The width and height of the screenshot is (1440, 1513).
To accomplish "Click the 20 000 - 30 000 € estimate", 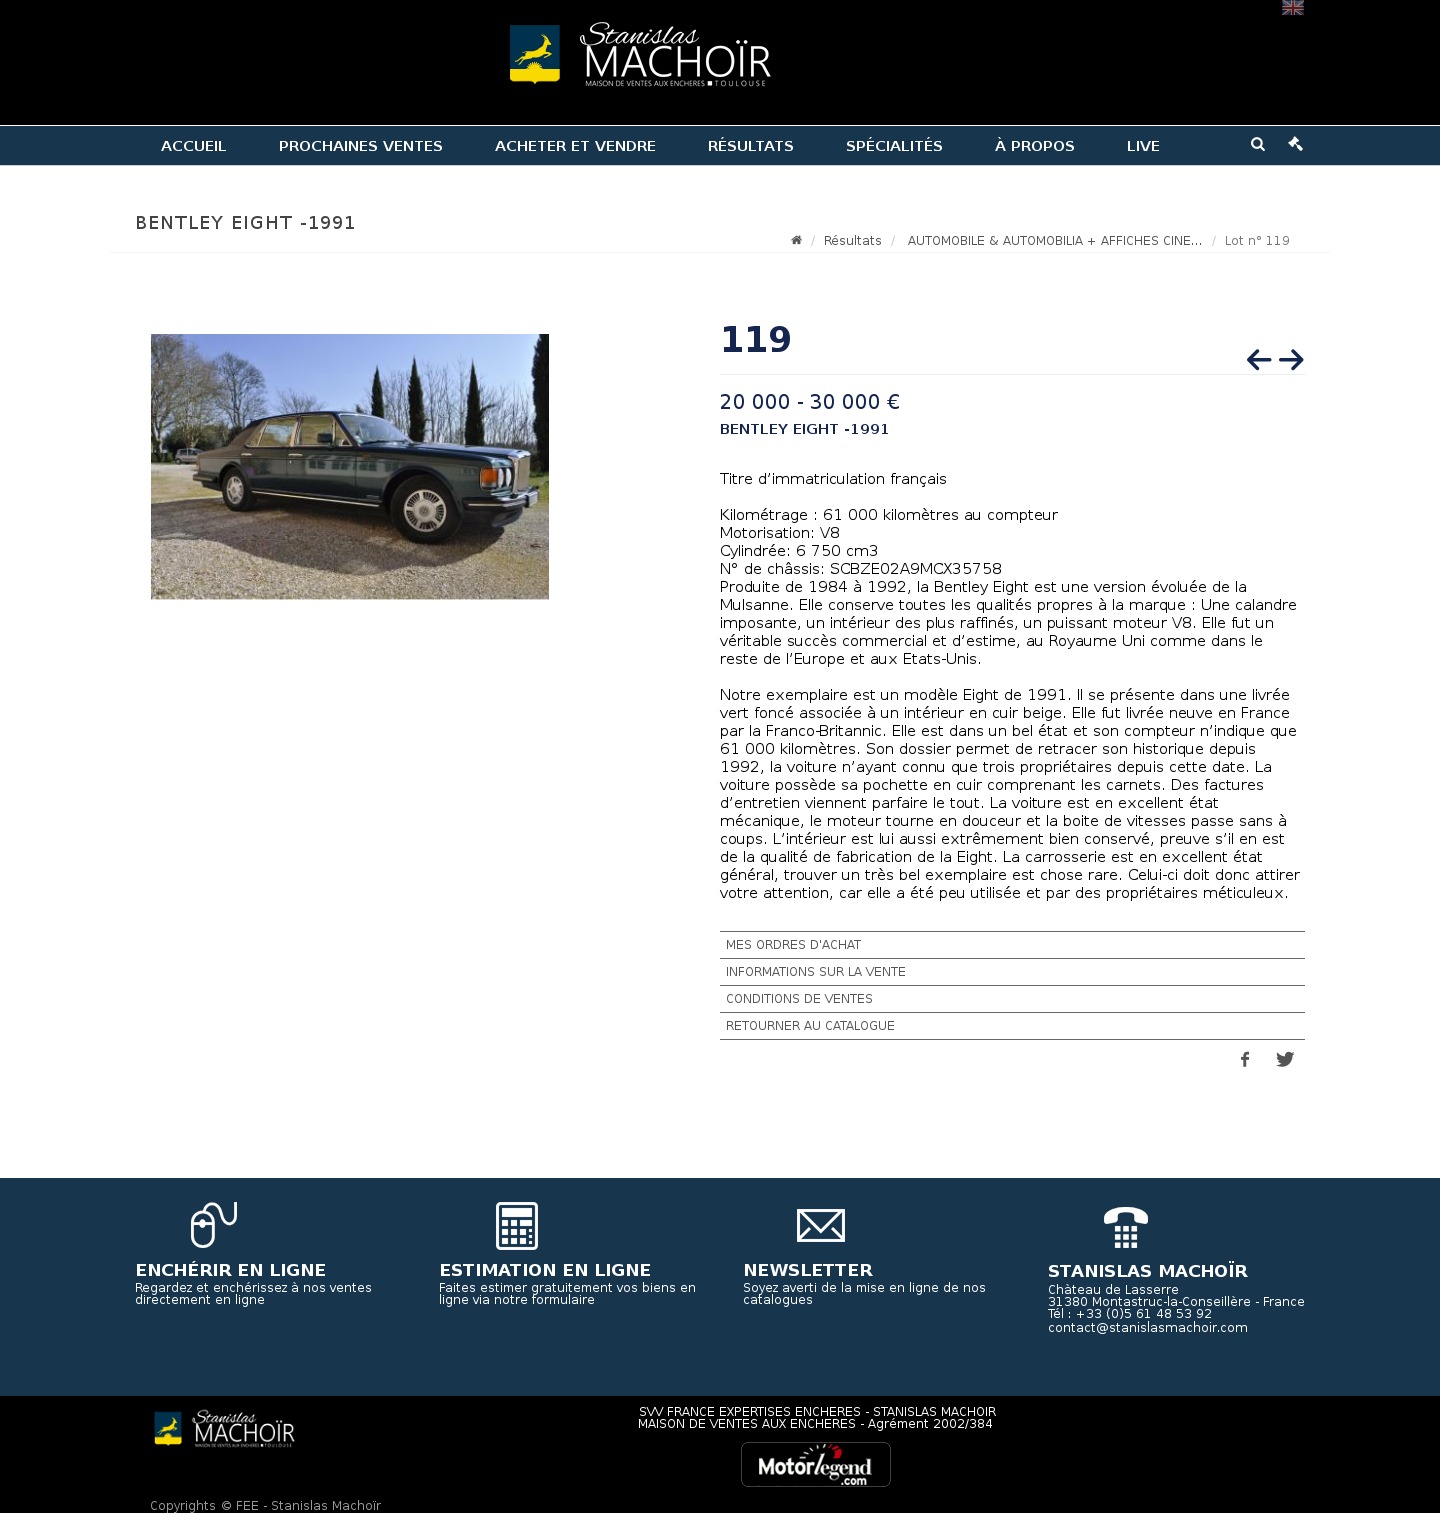I will (x=810, y=402).
